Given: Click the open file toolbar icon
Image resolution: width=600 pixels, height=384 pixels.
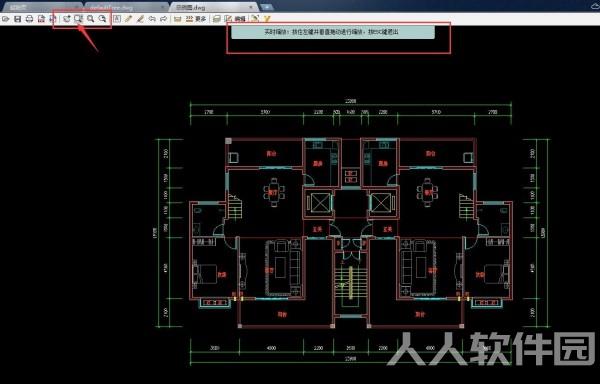Looking at the screenshot, I should 6,19.
